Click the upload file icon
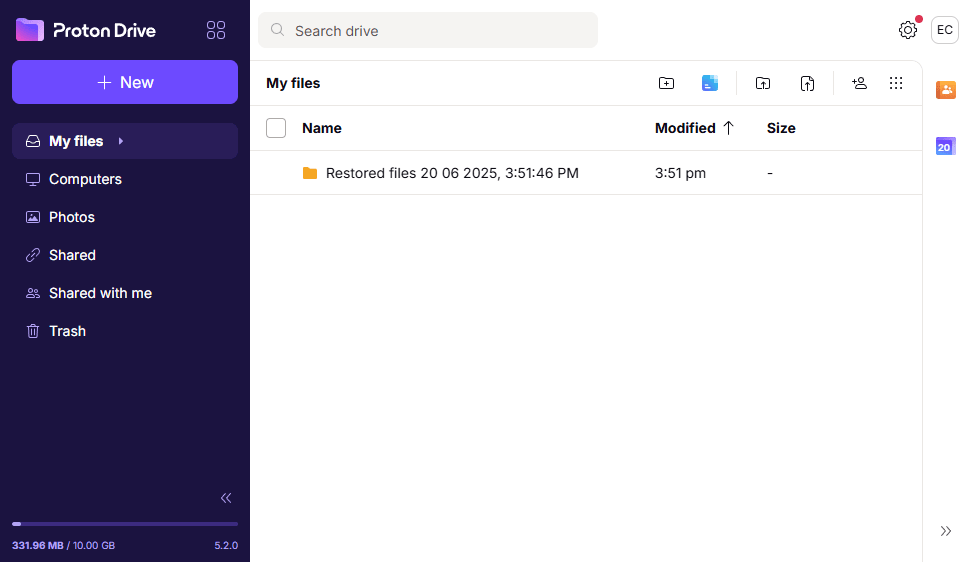This screenshot has height=562, width=969. click(x=807, y=83)
